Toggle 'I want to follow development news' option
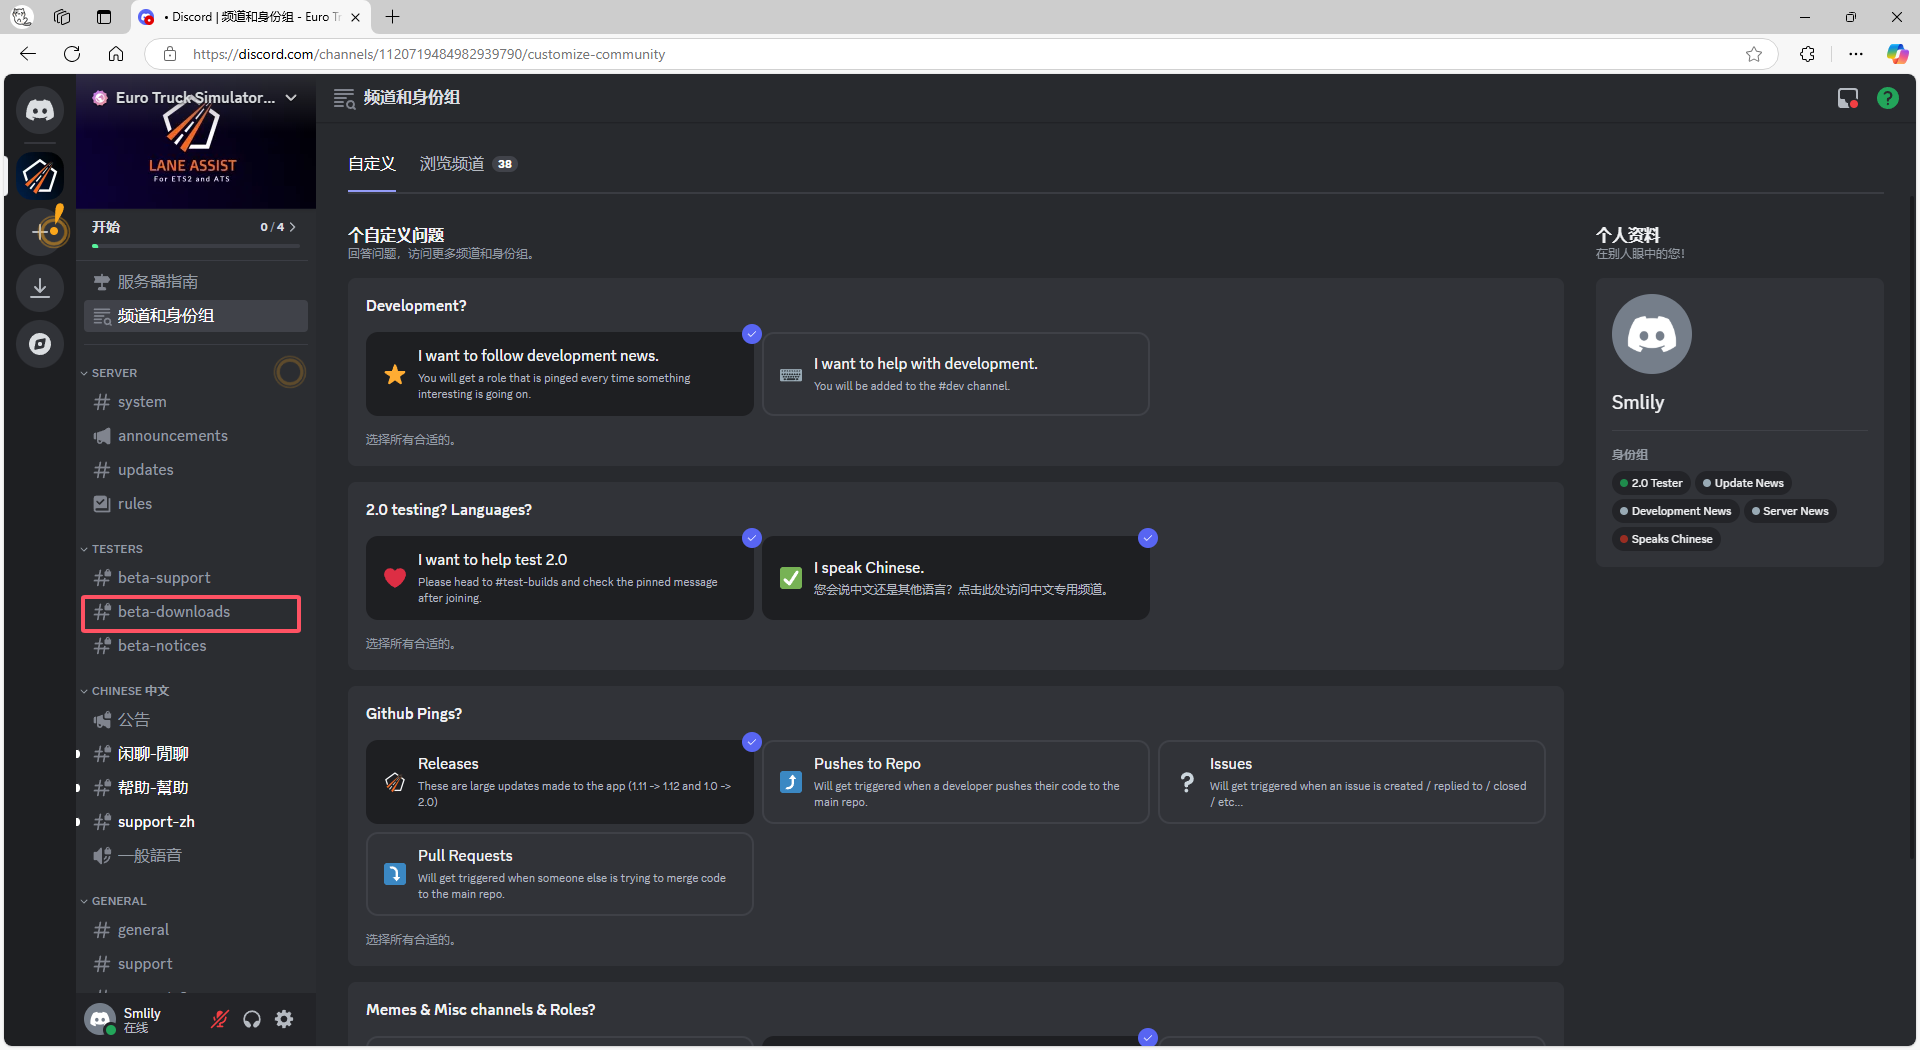The width and height of the screenshot is (1920, 1050). (x=560, y=374)
